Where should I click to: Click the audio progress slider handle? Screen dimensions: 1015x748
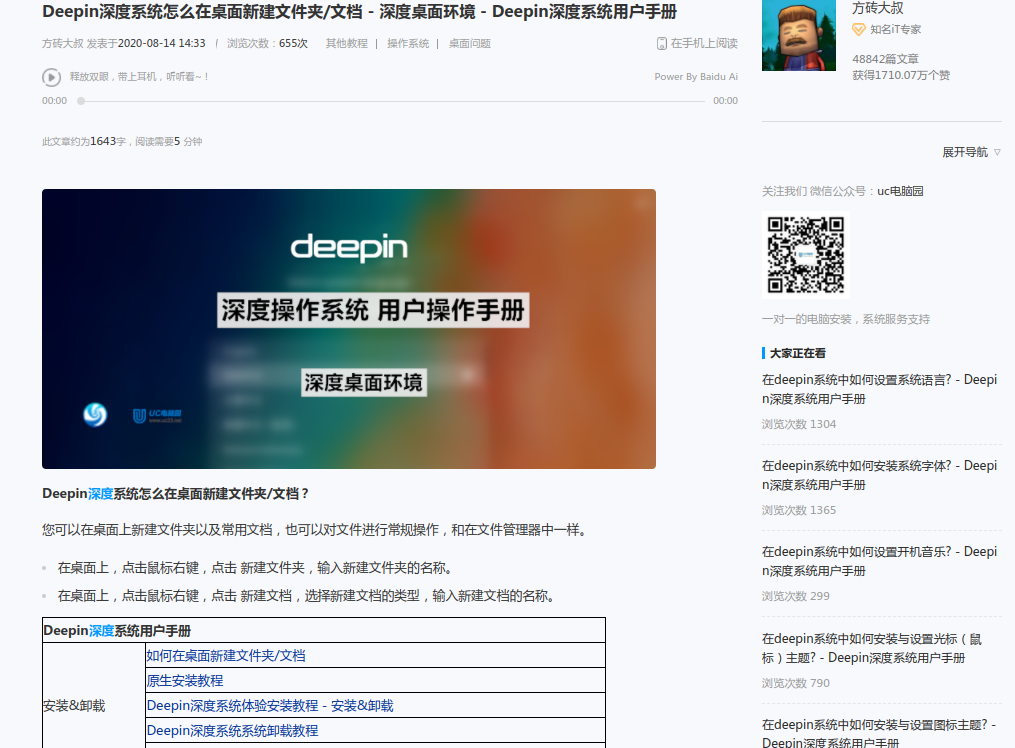tap(81, 101)
